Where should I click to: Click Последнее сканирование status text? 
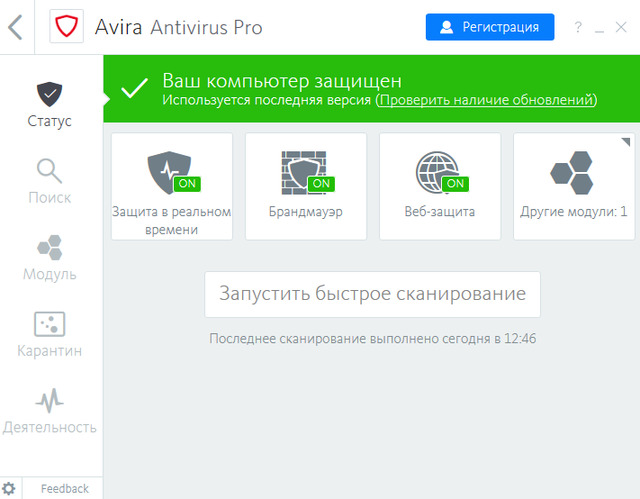click(372, 339)
